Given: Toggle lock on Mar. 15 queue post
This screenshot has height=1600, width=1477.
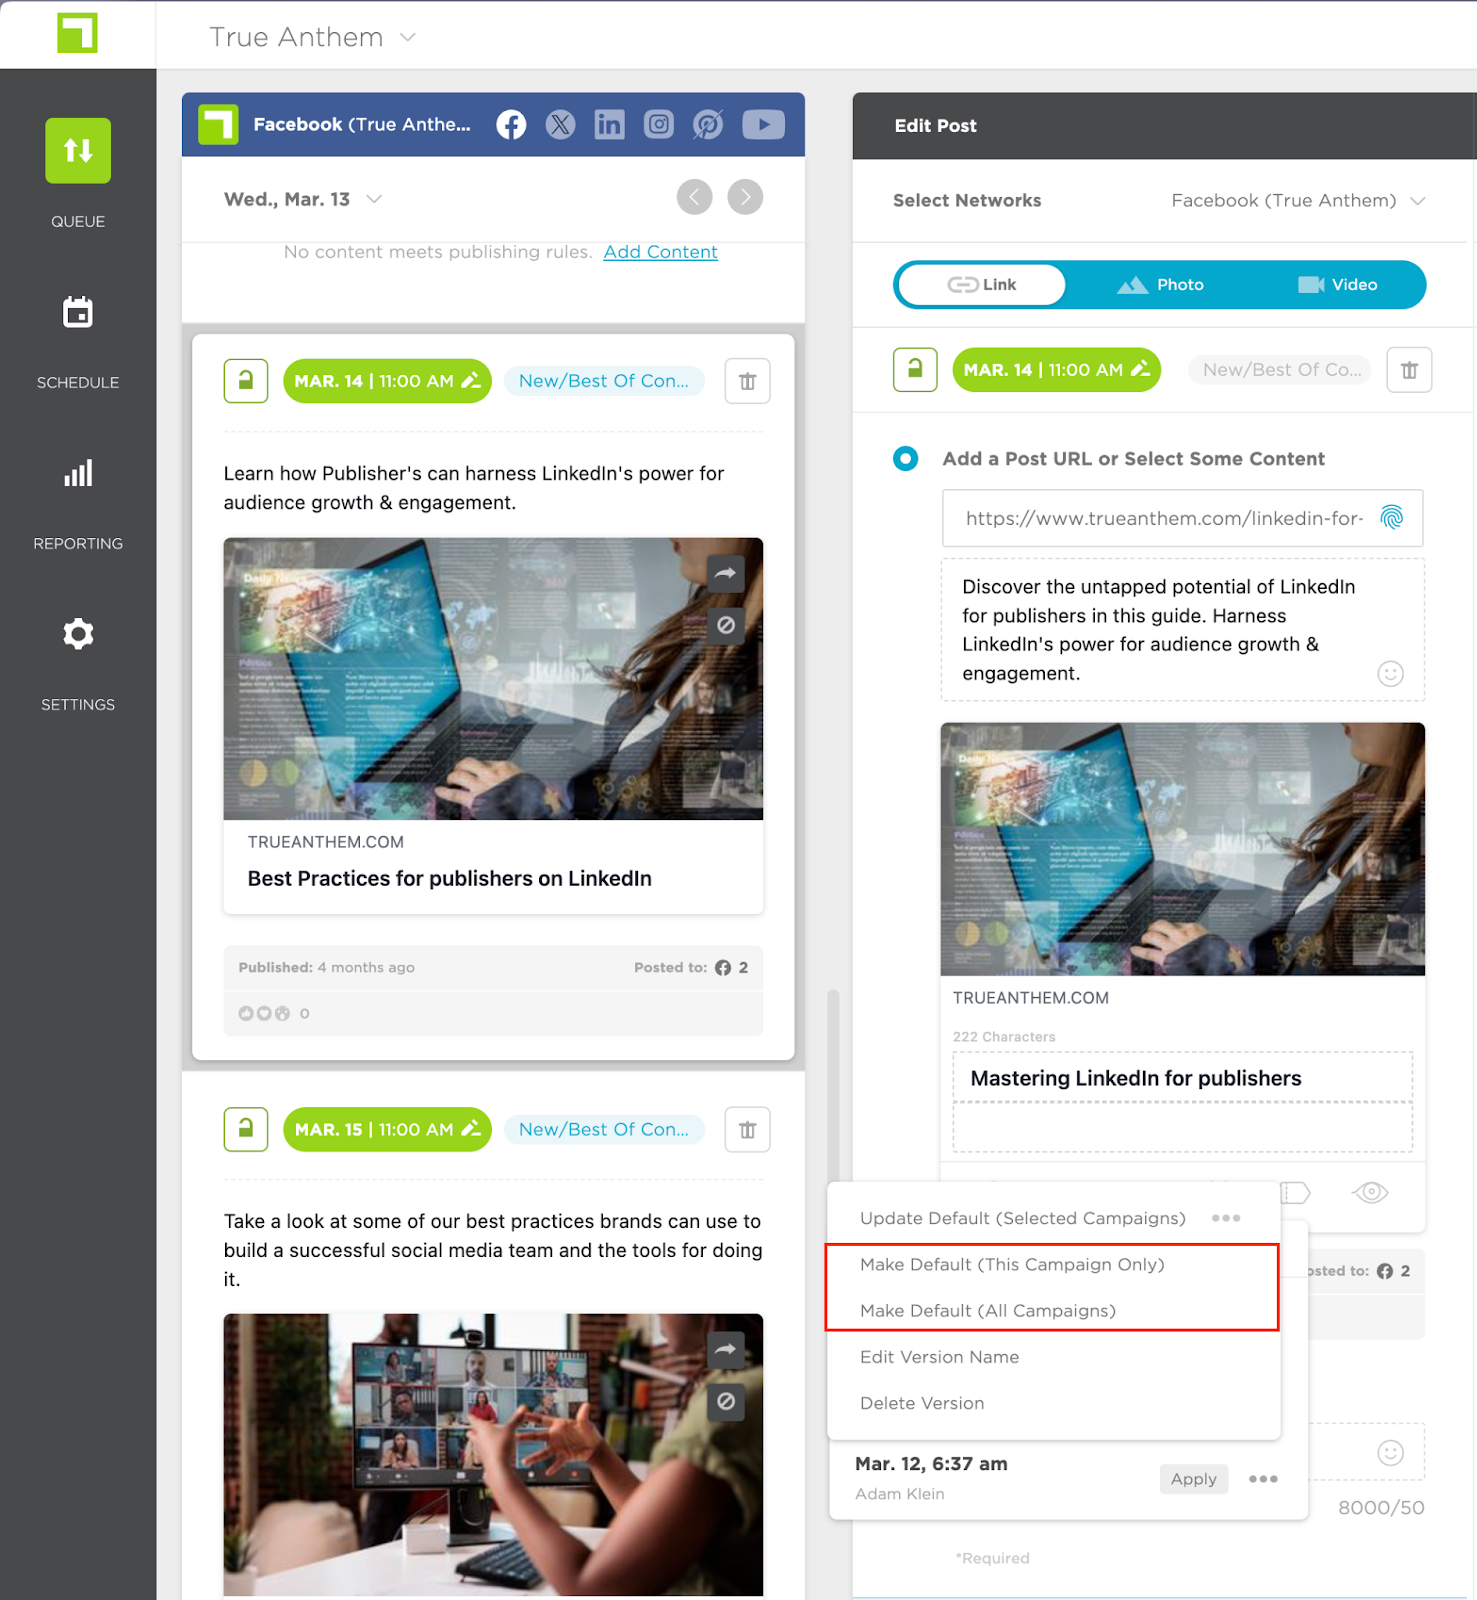Looking at the screenshot, I should pos(246,1130).
